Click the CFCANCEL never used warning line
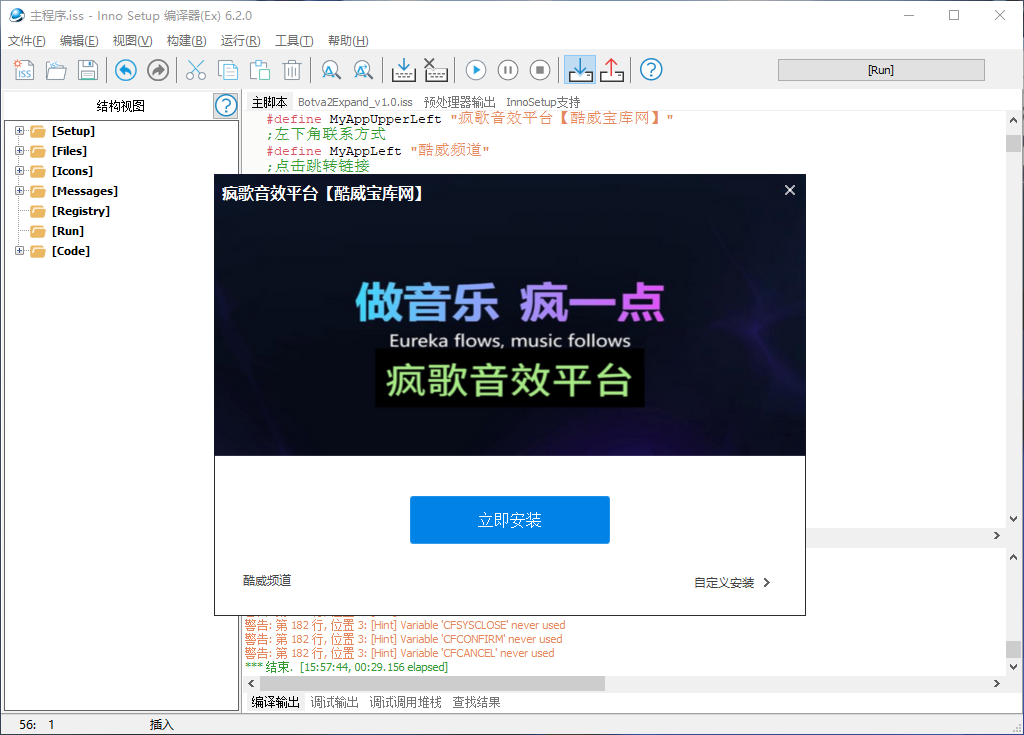The width and height of the screenshot is (1024, 735). click(x=400, y=653)
